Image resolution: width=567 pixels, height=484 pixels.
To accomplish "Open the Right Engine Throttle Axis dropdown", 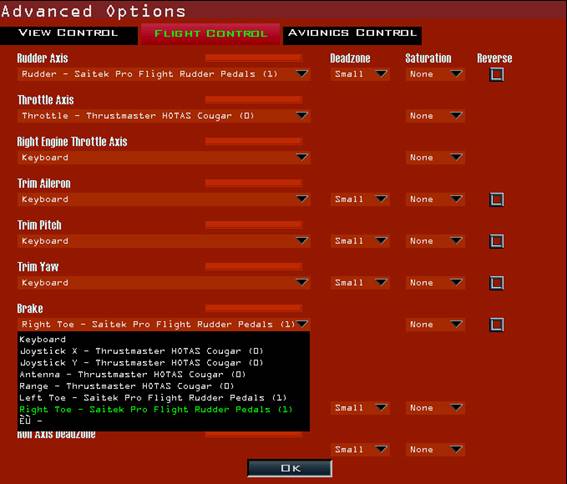I will (x=163, y=157).
